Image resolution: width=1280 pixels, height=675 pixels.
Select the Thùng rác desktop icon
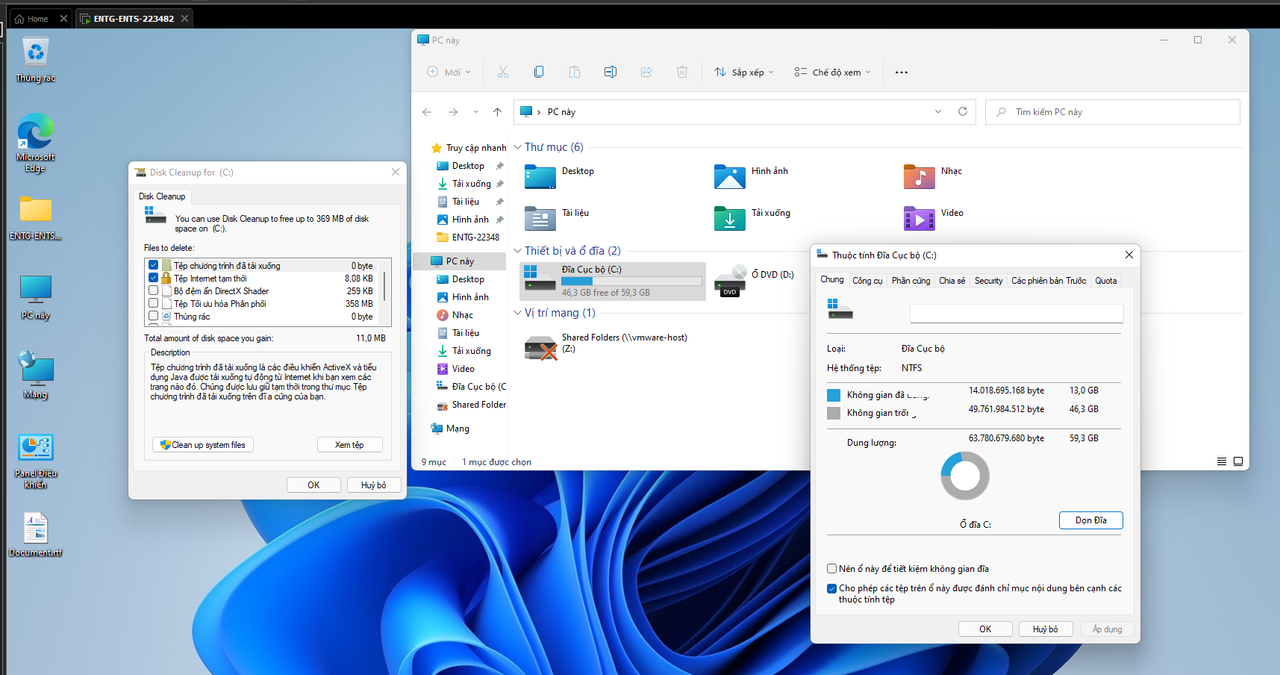35,60
